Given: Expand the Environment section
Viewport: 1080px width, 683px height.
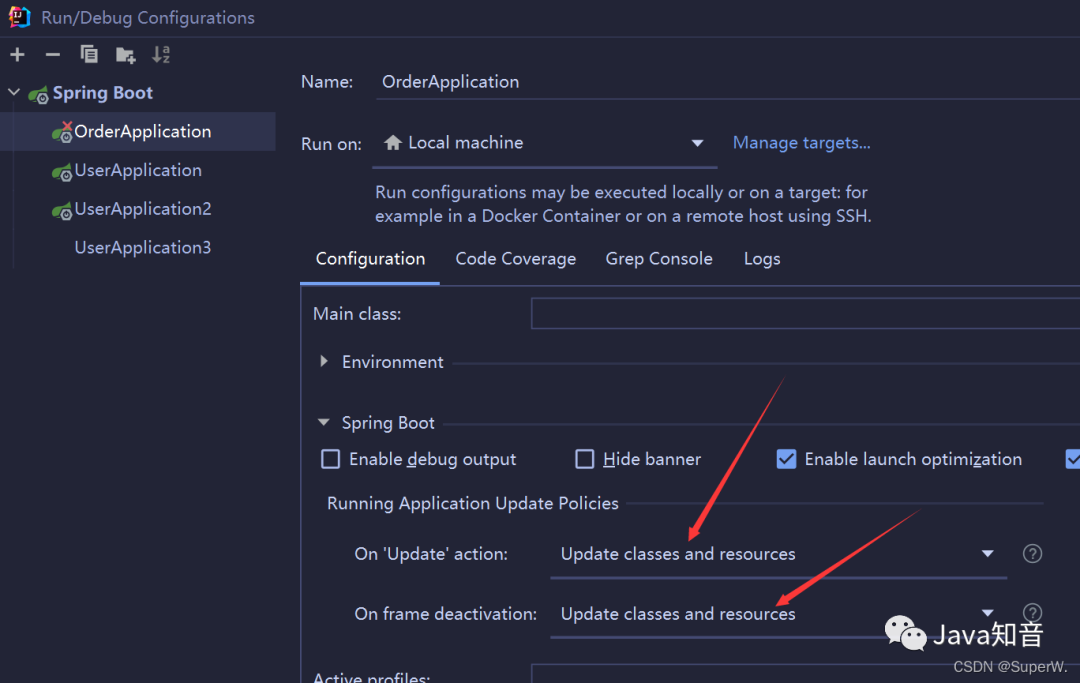Looking at the screenshot, I should [324, 361].
